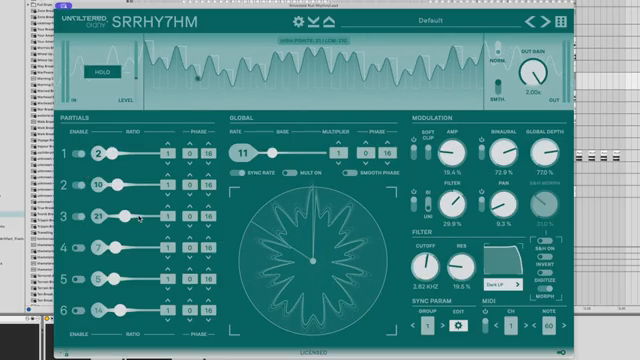Click partial 1 ratio slider handle

pos(112,154)
